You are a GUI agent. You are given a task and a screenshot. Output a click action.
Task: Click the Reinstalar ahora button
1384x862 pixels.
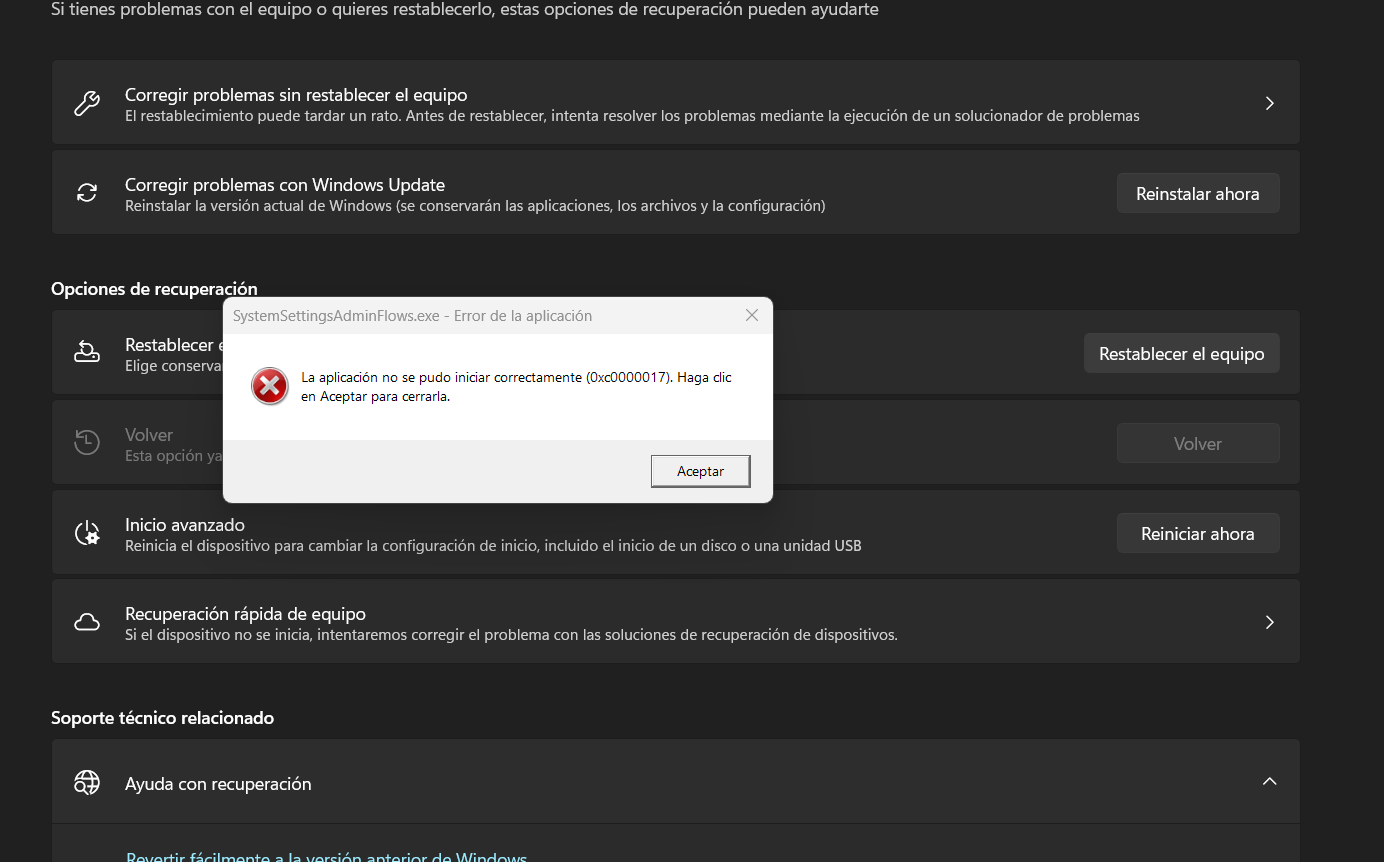tap(1198, 193)
